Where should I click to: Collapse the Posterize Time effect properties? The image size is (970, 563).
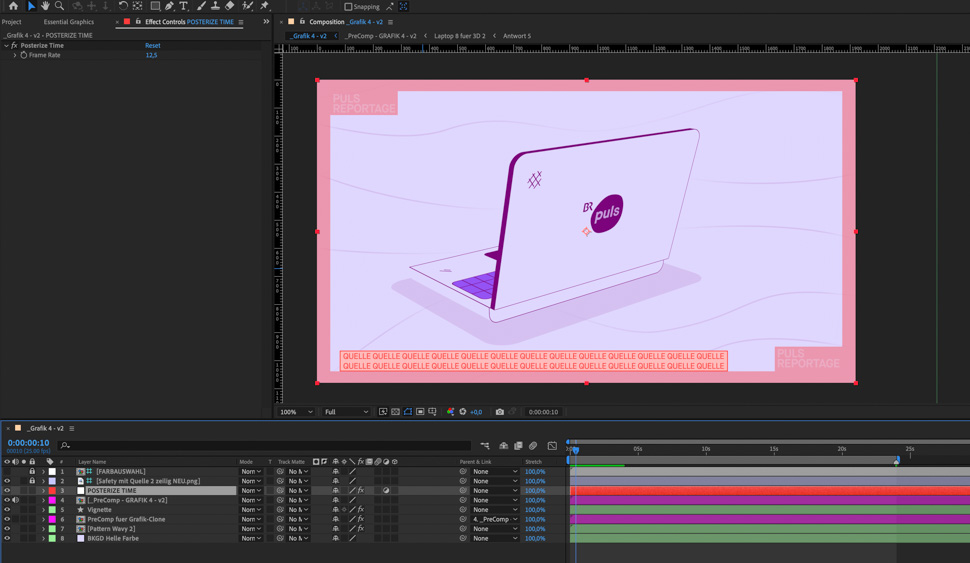click(x=6, y=46)
